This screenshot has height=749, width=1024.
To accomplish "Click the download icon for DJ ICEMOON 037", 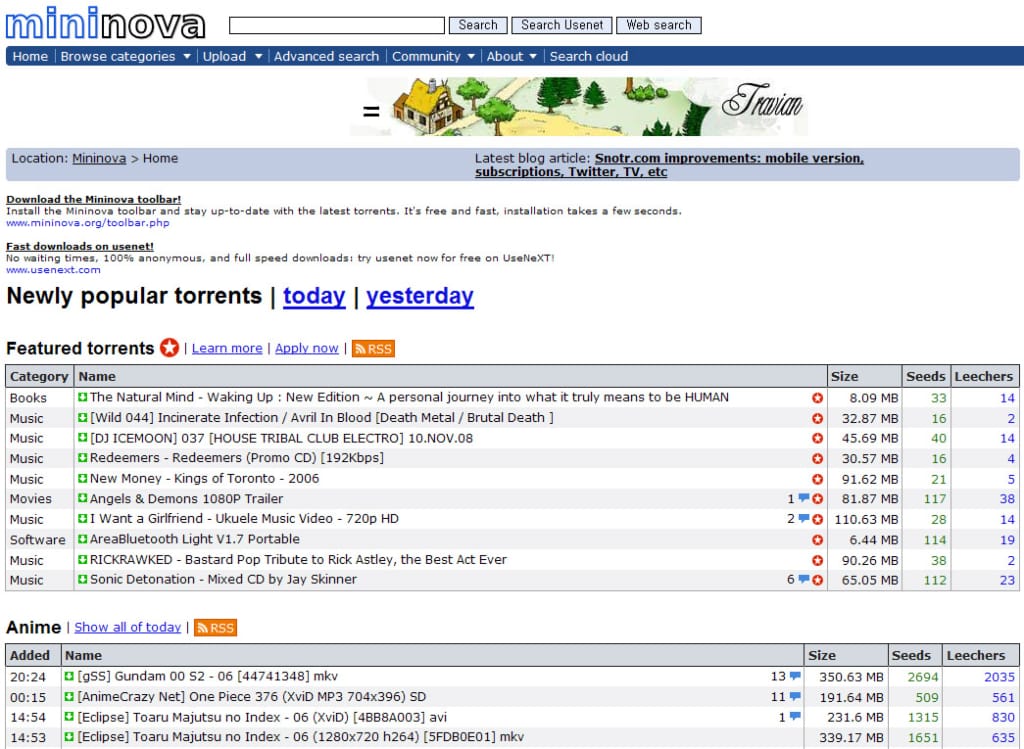I will pyautogui.click(x=82, y=438).
